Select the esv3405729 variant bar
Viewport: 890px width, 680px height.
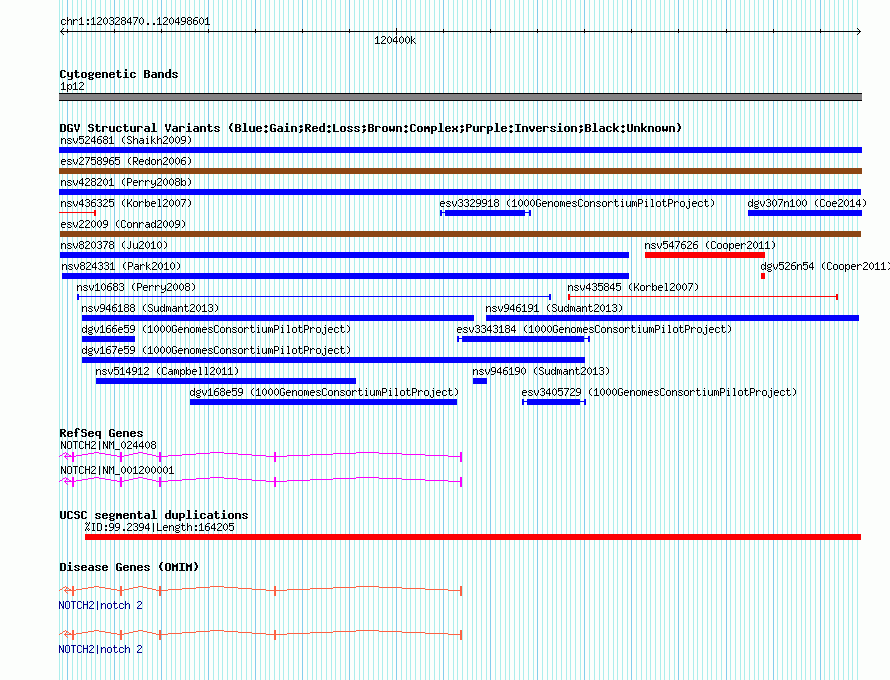click(x=553, y=402)
